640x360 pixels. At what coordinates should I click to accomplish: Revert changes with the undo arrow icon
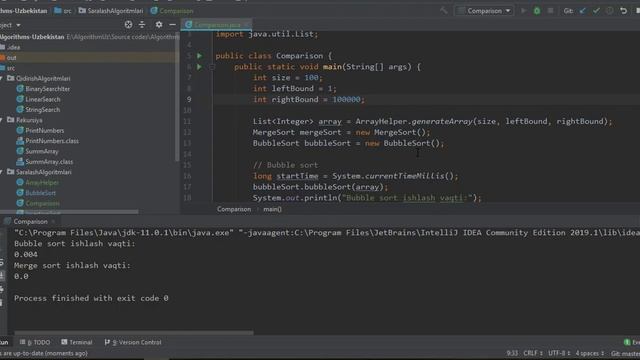pyautogui.click(x=623, y=11)
